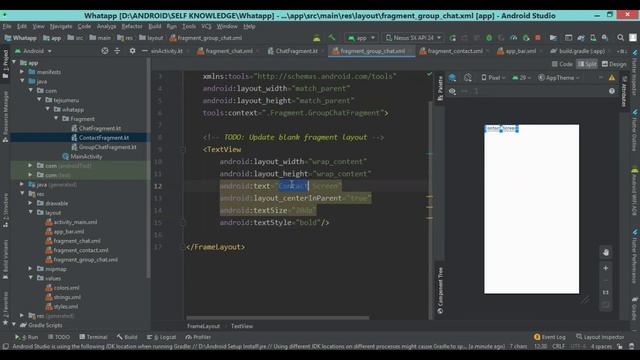Click the Zoom In plus button in preview
The image size is (640, 360).
click(x=606, y=268)
